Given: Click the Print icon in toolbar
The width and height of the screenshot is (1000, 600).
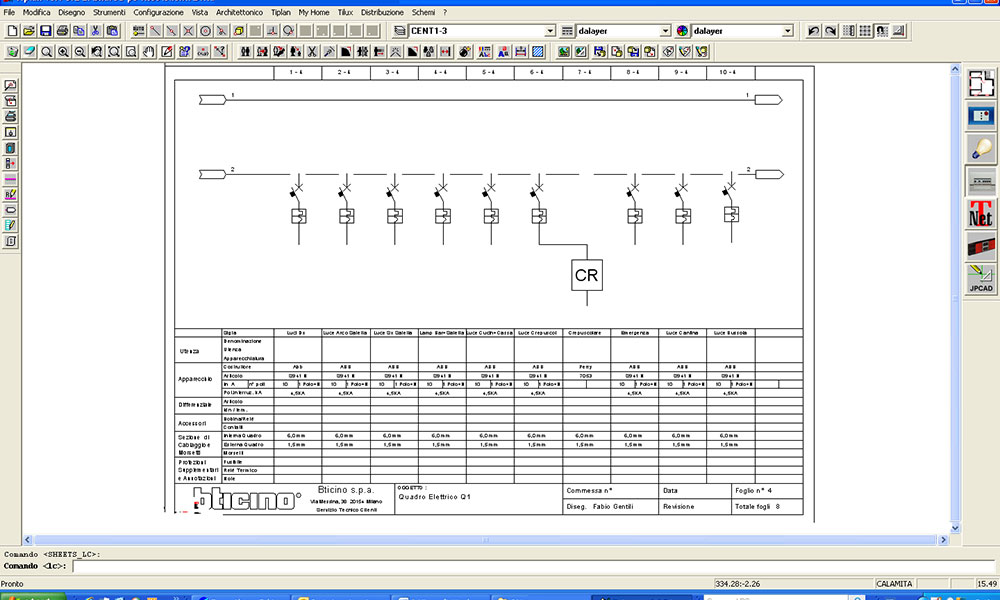Looking at the screenshot, I should 62,31.
